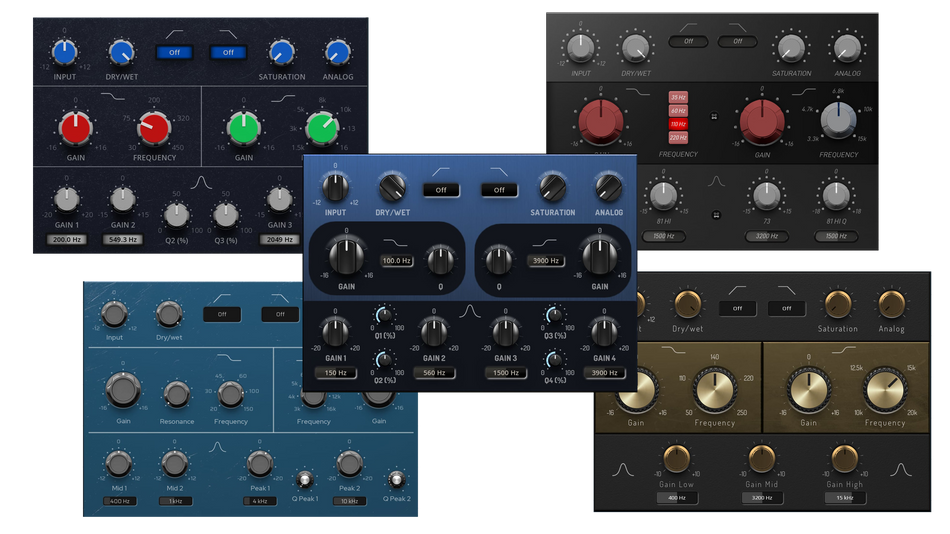Click the high shelf icon in gold skin's right panel
Viewport: 950px width, 534px height.
[843, 350]
